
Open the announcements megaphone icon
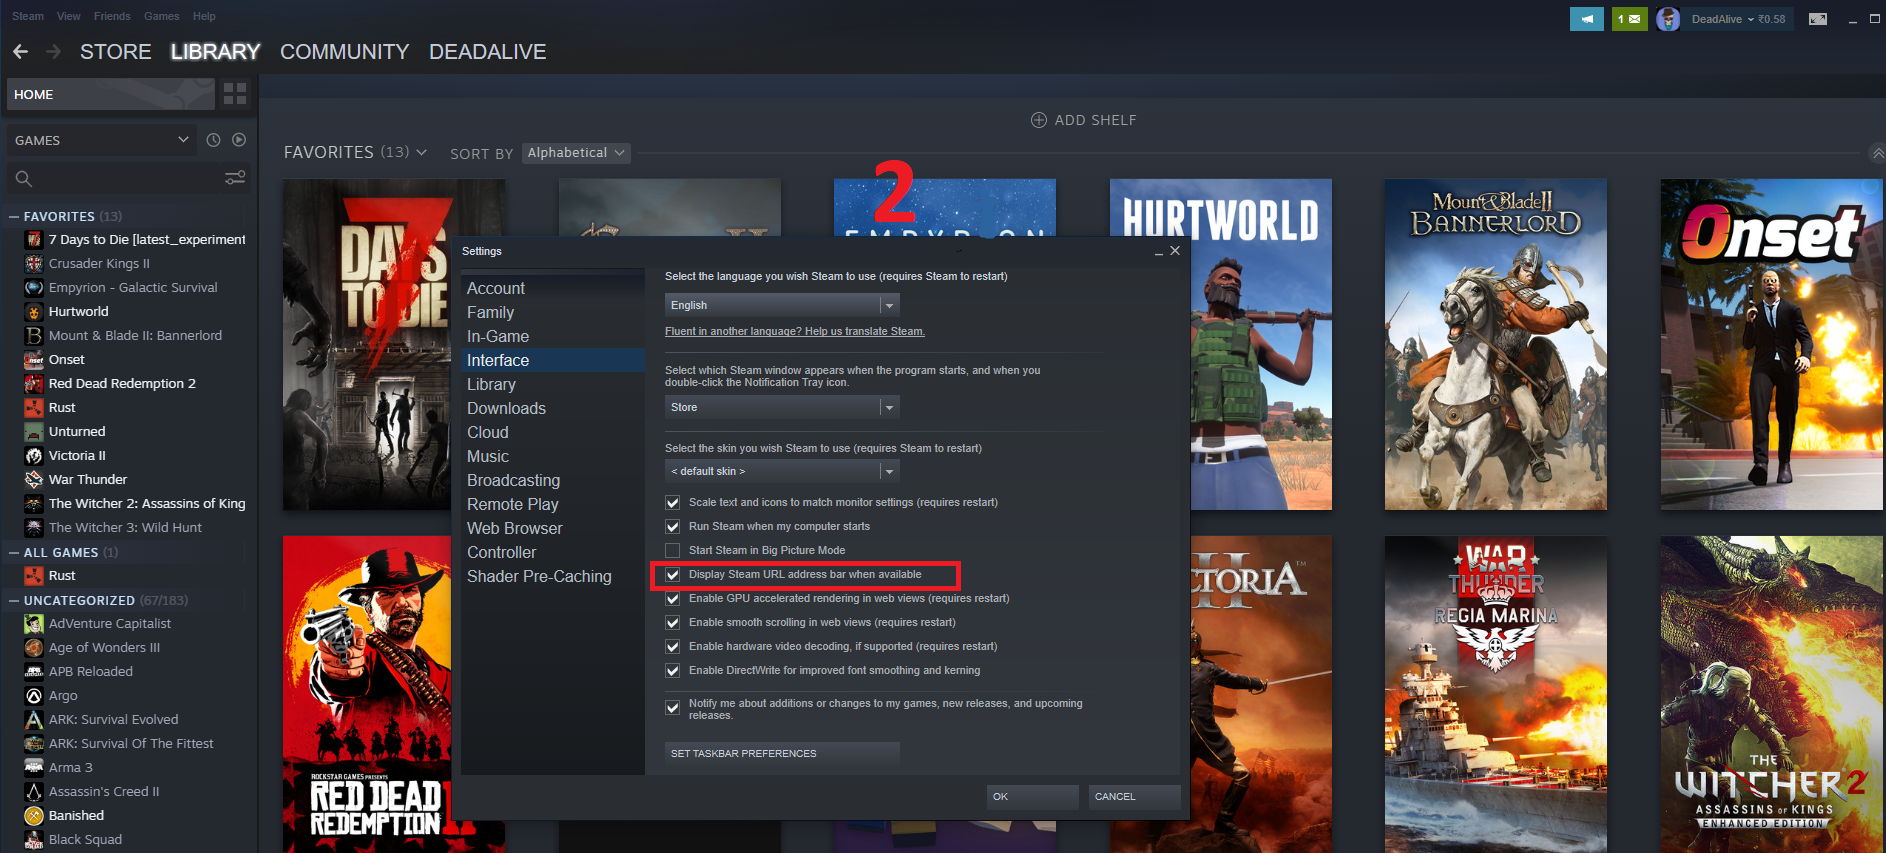point(1586,19)
